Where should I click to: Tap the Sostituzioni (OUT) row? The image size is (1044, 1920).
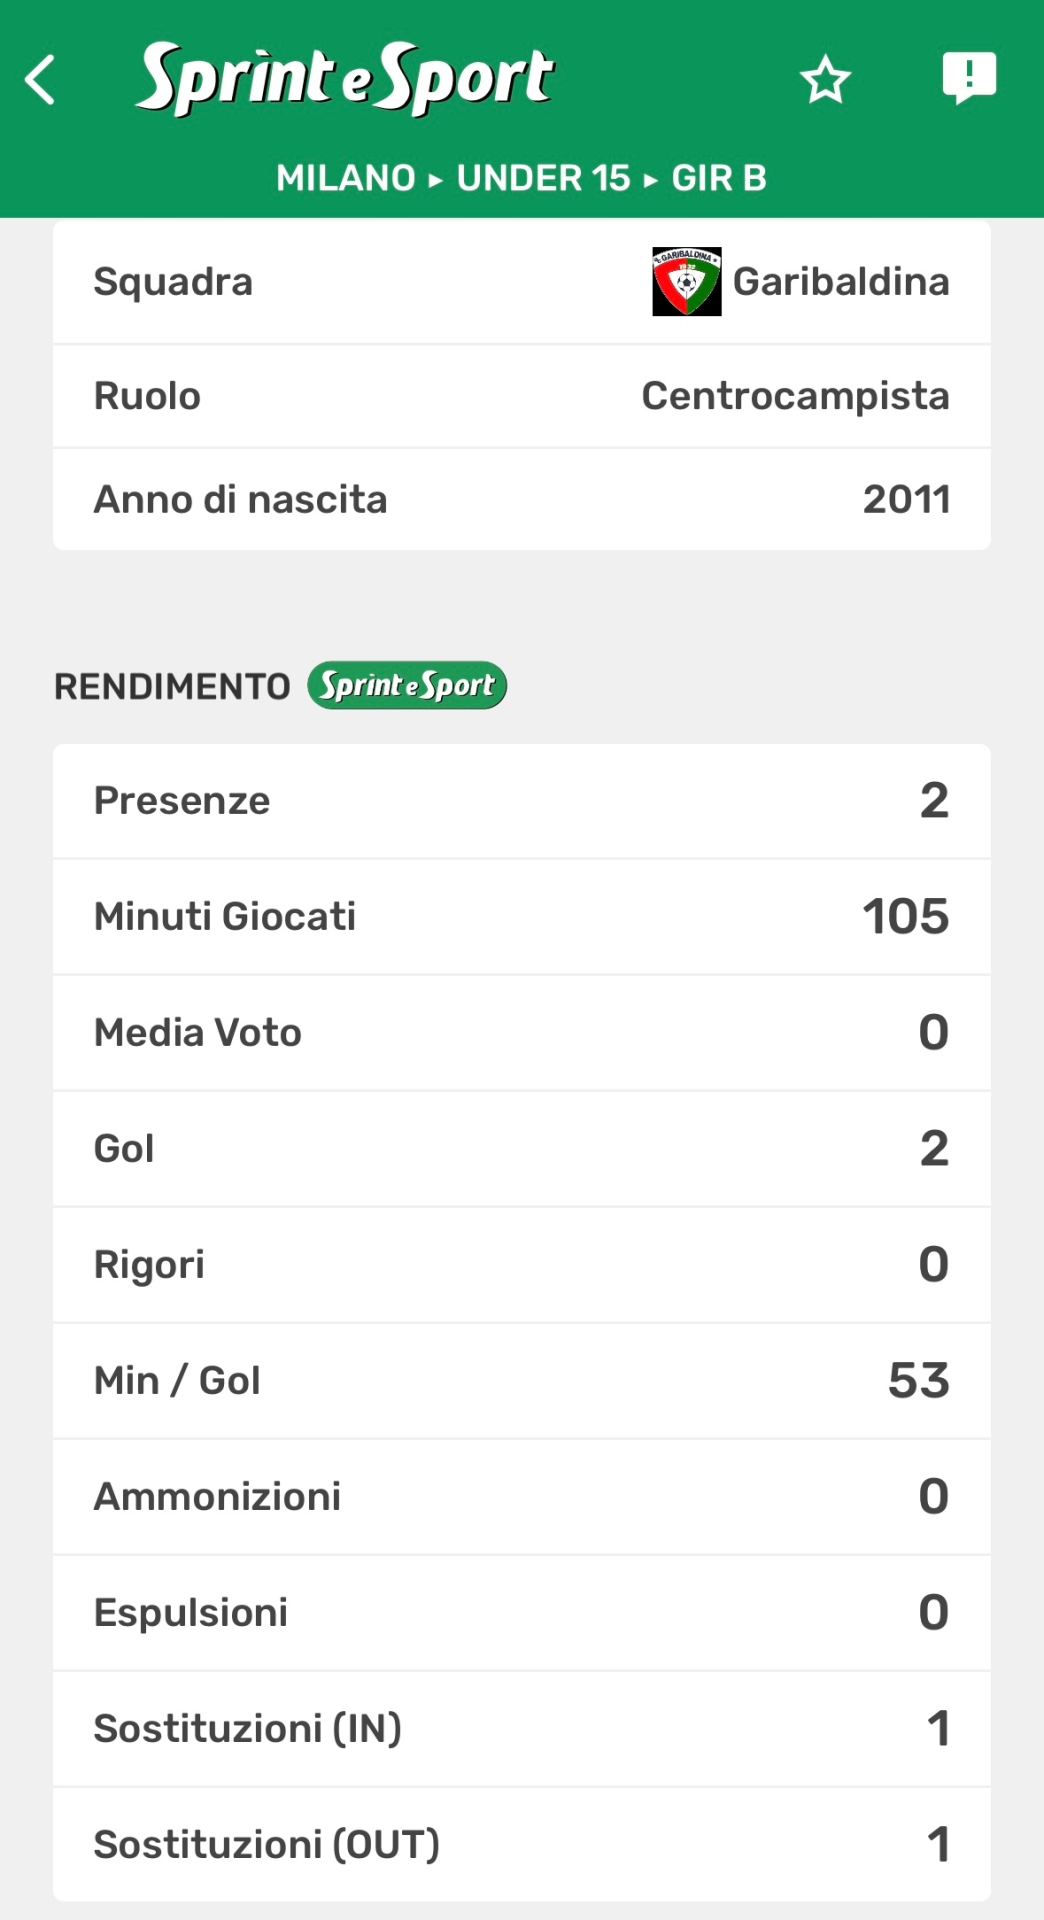[521, 1844]
